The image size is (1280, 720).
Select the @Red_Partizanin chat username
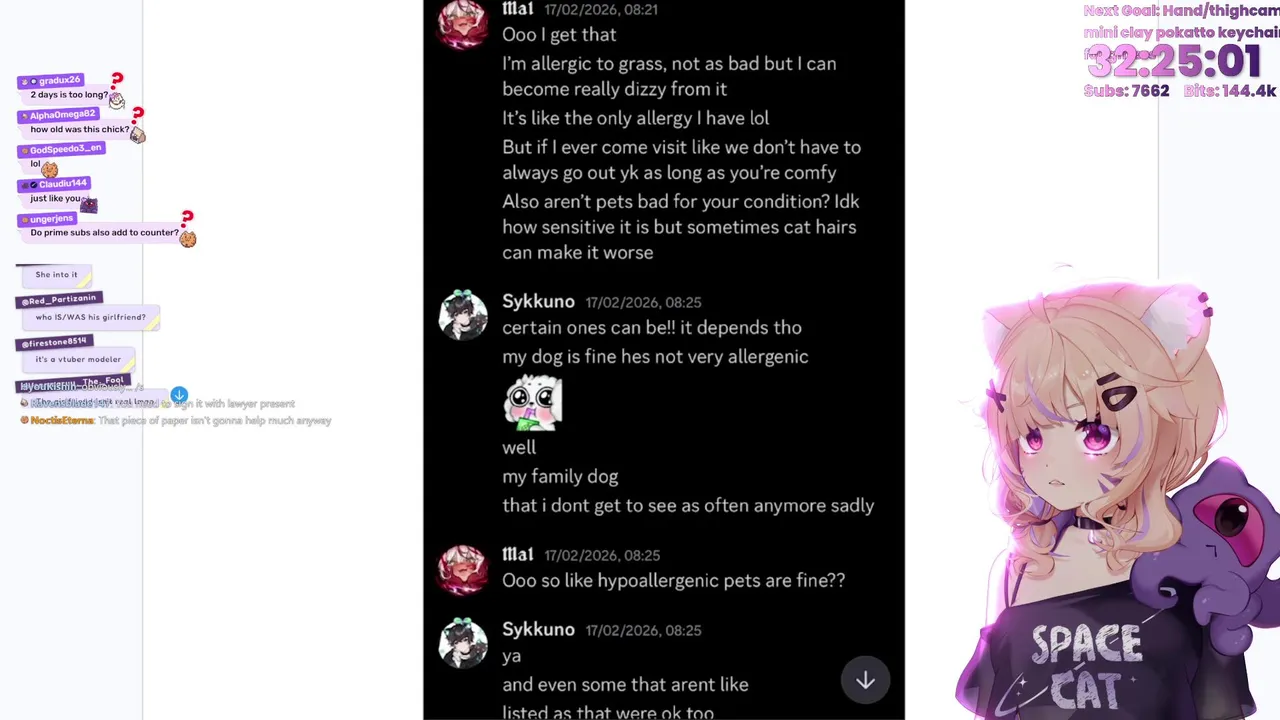[59, 298]
